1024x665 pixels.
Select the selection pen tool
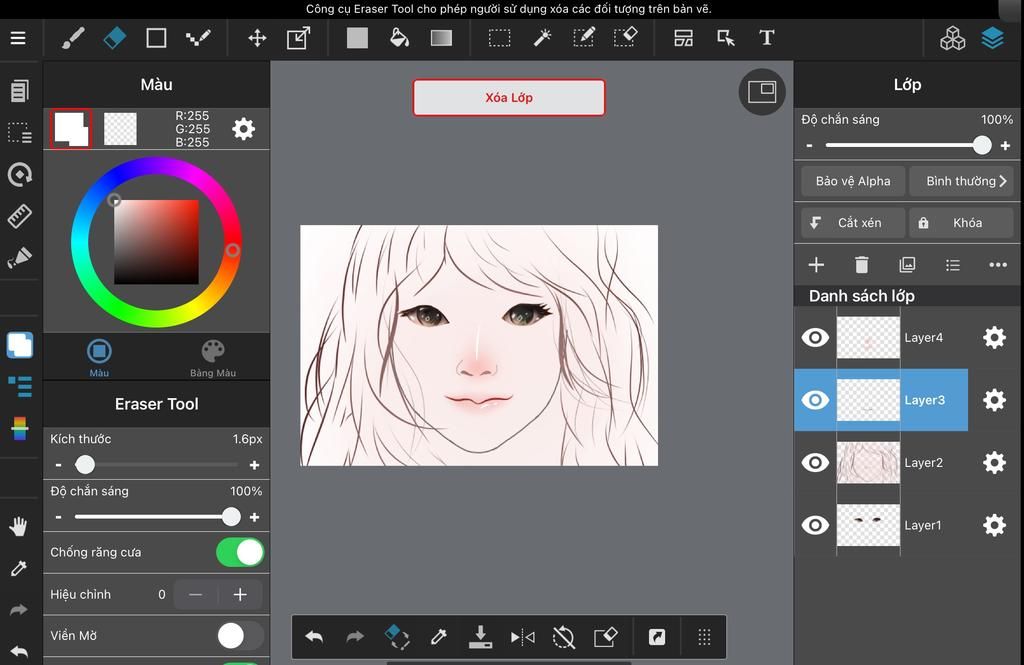click(x=584, y=37)
